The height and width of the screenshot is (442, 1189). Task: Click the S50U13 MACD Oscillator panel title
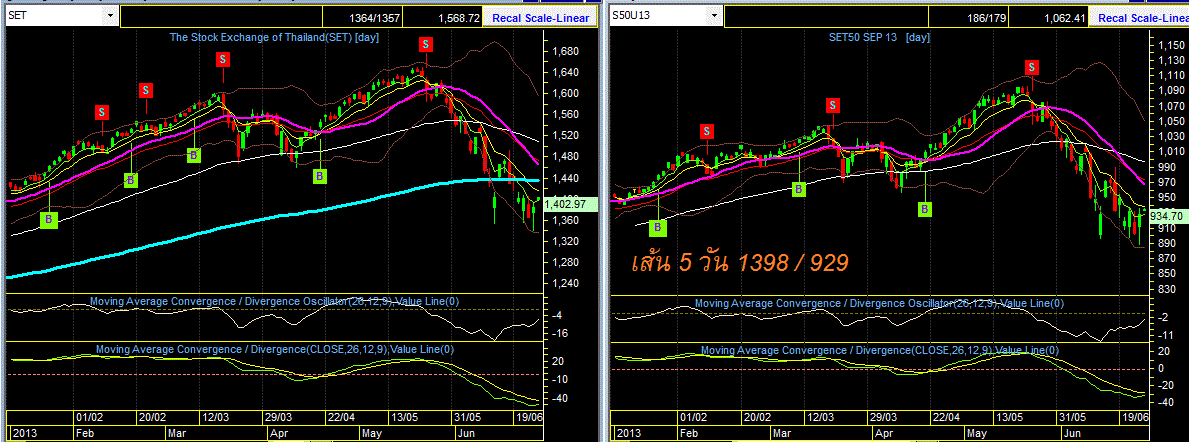coord(879,303)
